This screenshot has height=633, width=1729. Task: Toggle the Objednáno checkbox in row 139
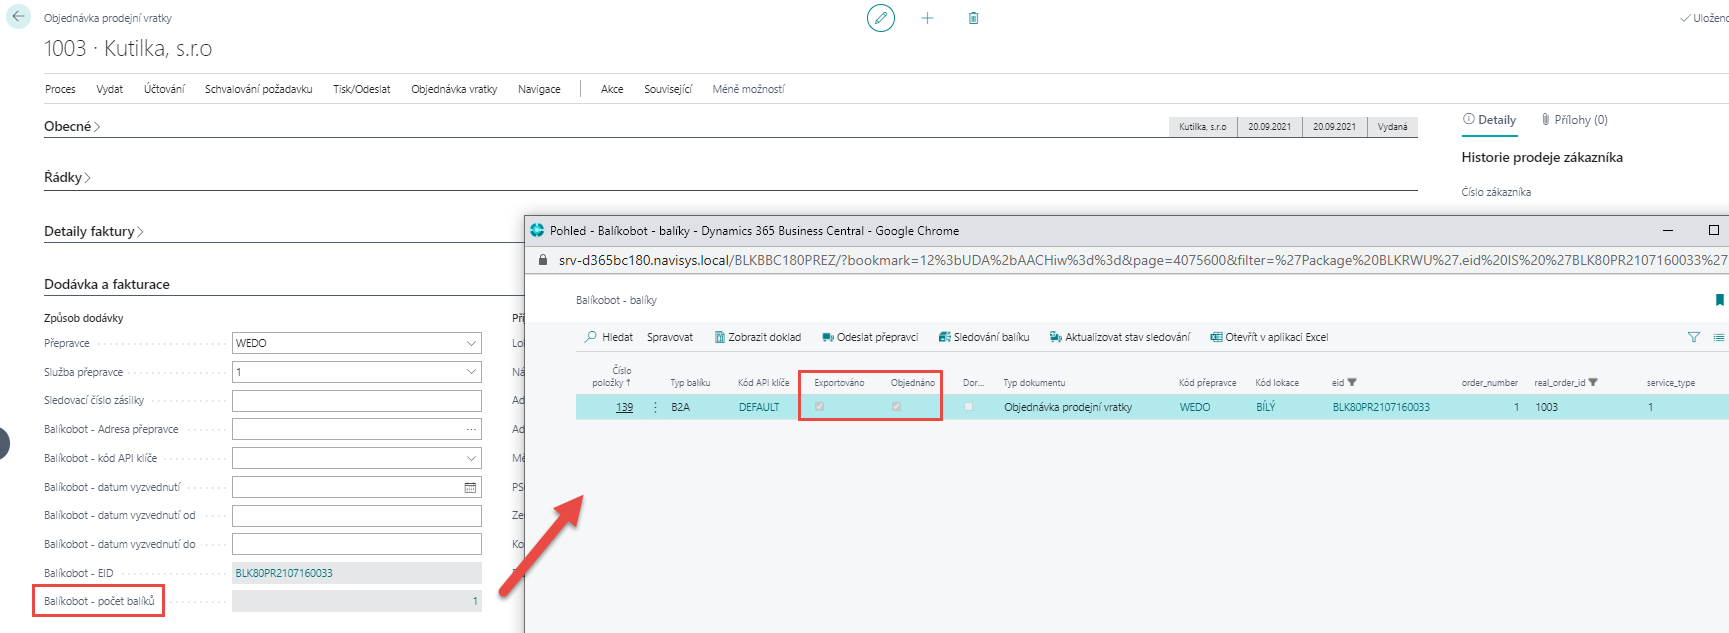(x=896, y=407)
